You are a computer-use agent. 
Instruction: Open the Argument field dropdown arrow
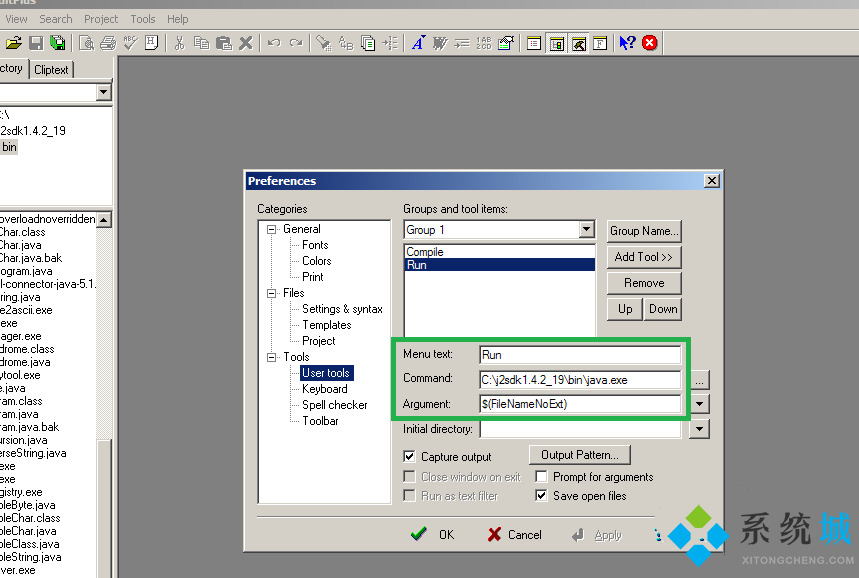pos(698,403)
